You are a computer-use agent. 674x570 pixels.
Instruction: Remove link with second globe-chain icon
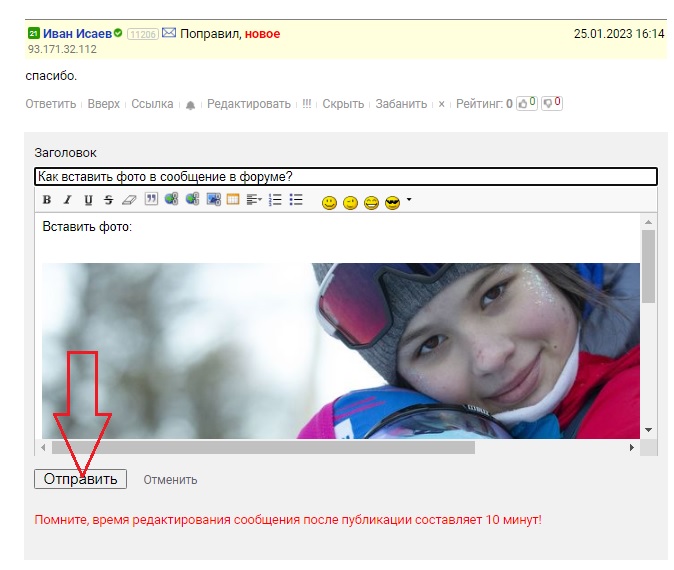(193, 199)
